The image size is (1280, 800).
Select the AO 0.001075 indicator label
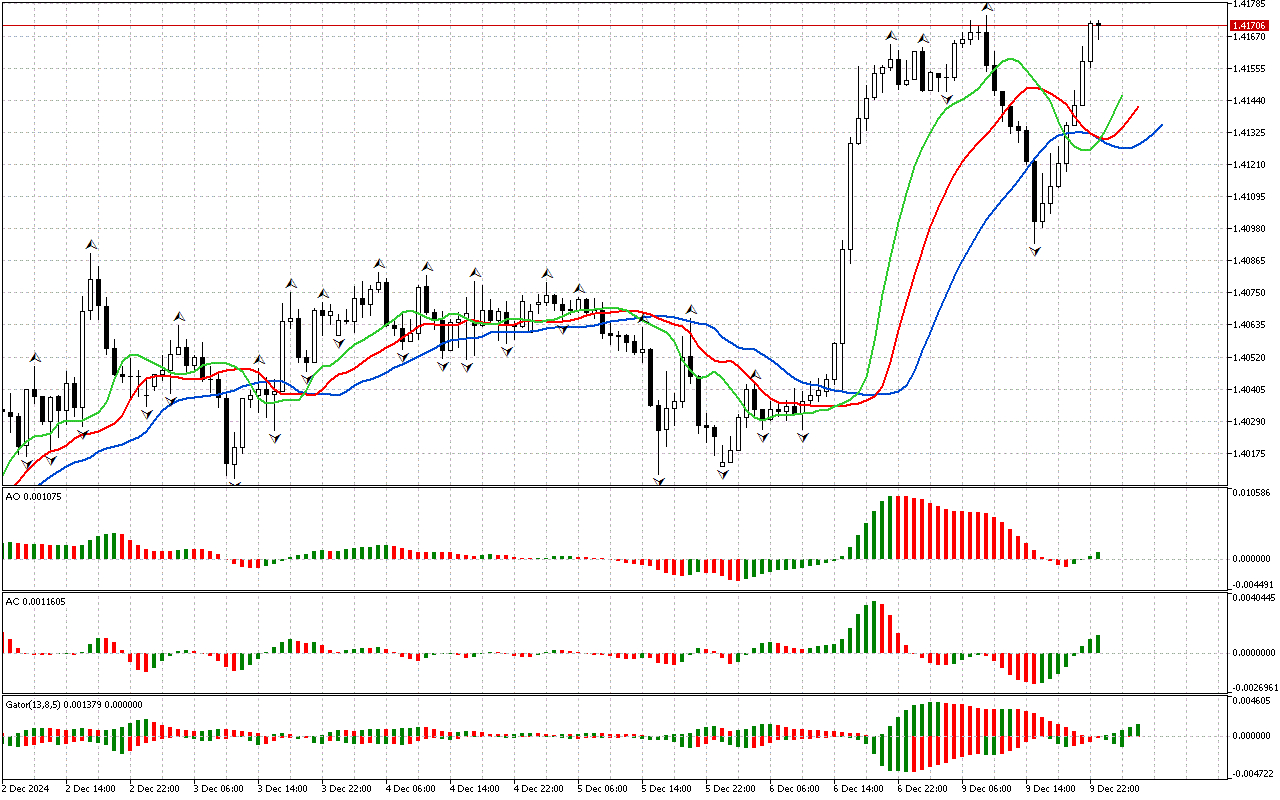pyautogui.click(x=34, y=497)
